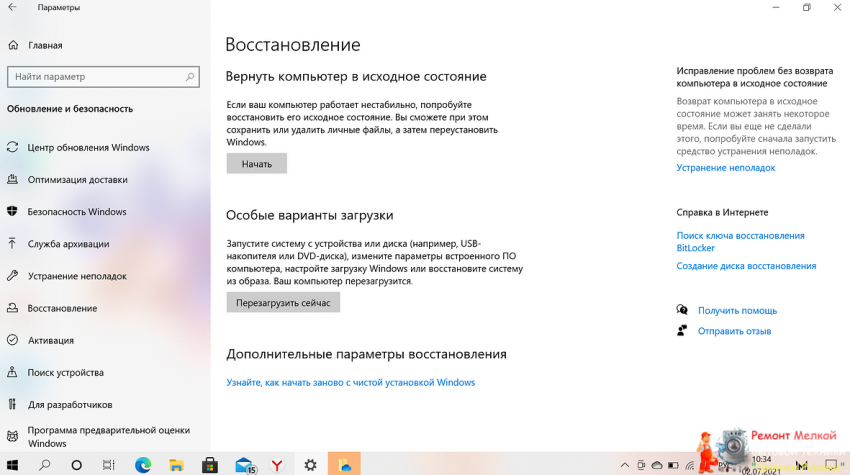
Task: Click the Home (Главная) icon in sidebar
Action: 13,45
